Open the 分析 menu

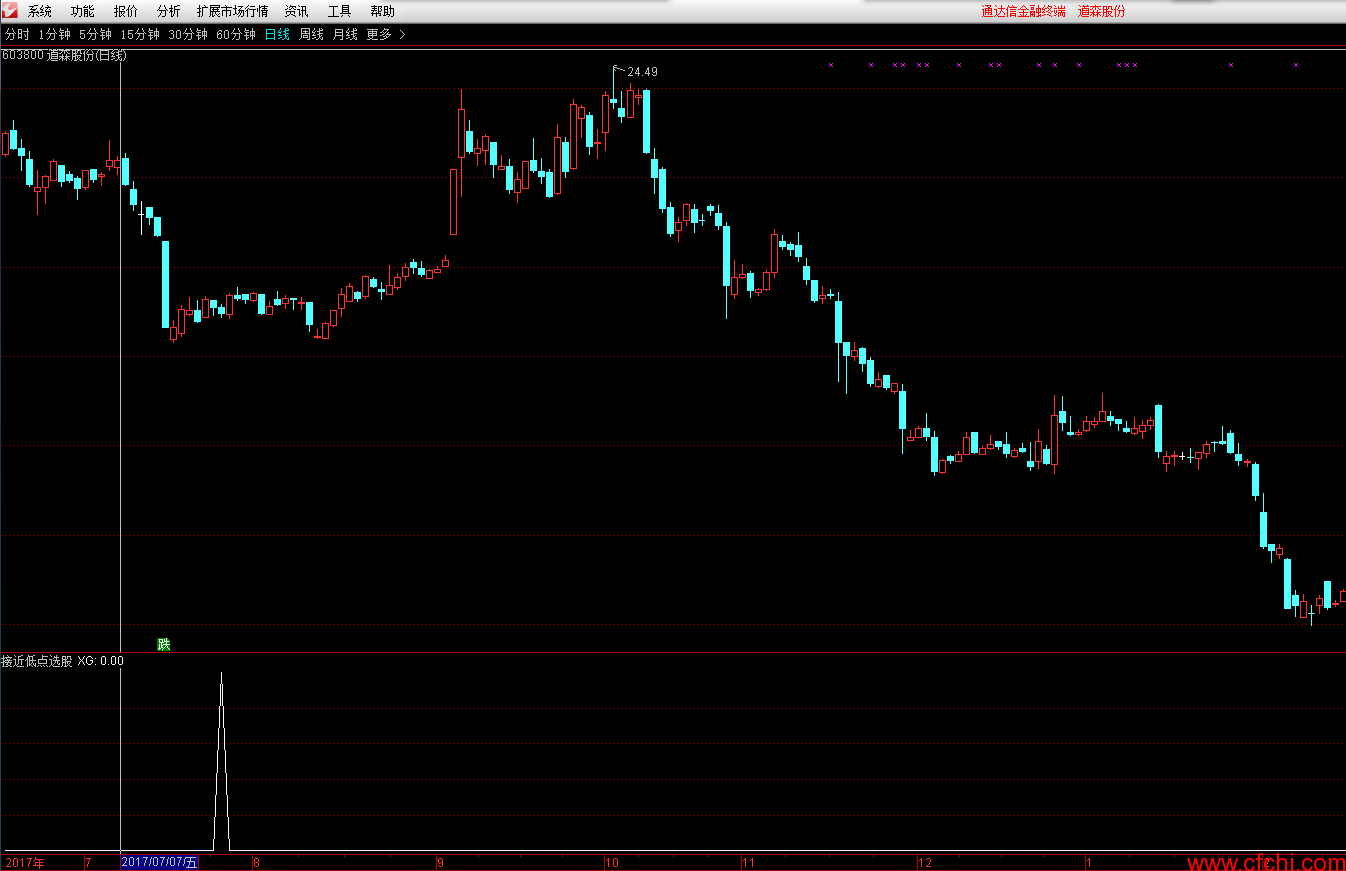[x=169, y=12]
